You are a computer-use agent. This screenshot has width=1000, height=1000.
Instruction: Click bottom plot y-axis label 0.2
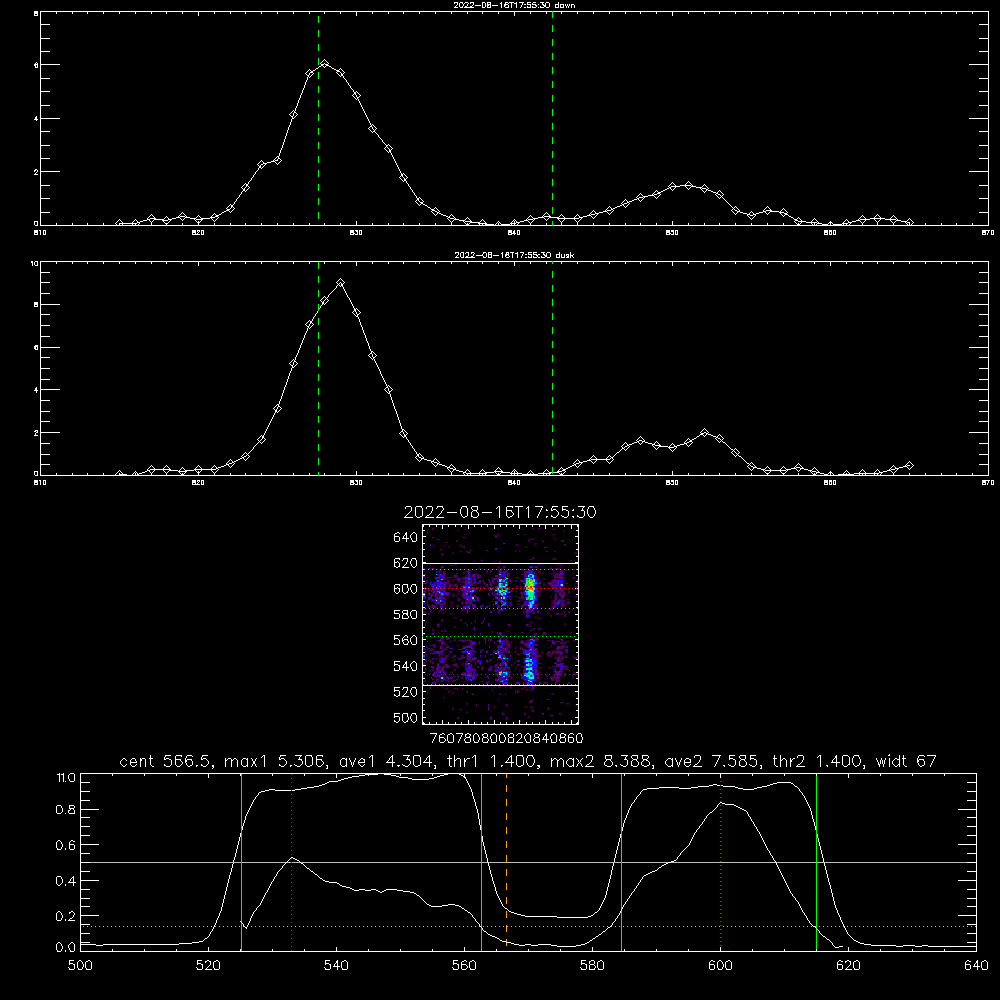pos(66,916)
